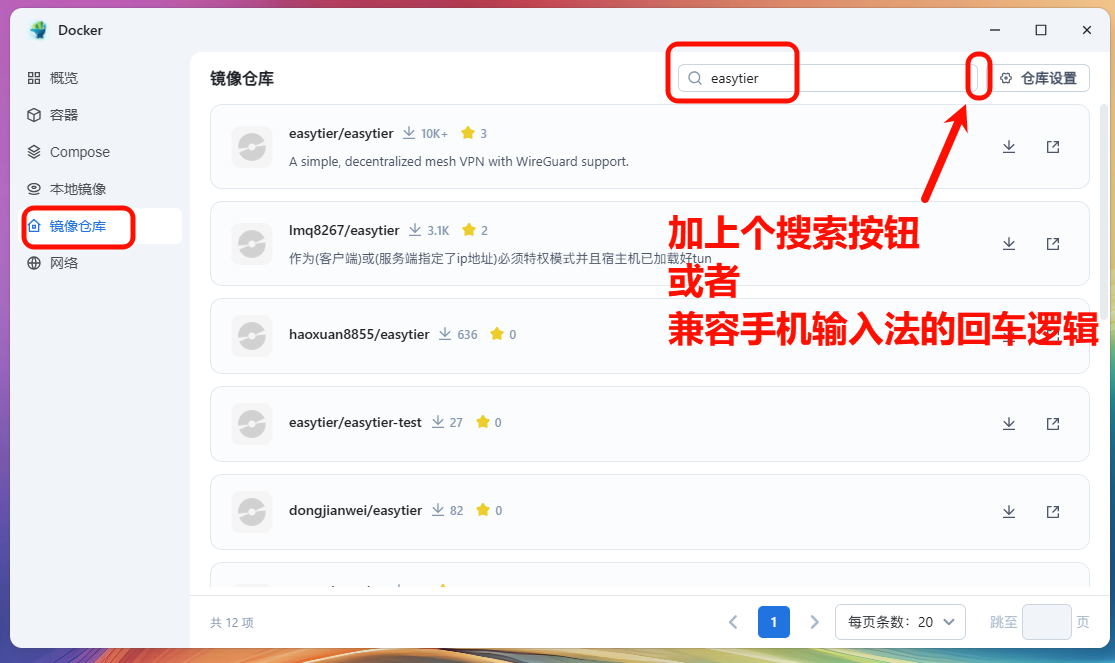Screen dimensions: 1115x663
Task: Open 仓库设置 registry settings
Action: coord(1039,78)
